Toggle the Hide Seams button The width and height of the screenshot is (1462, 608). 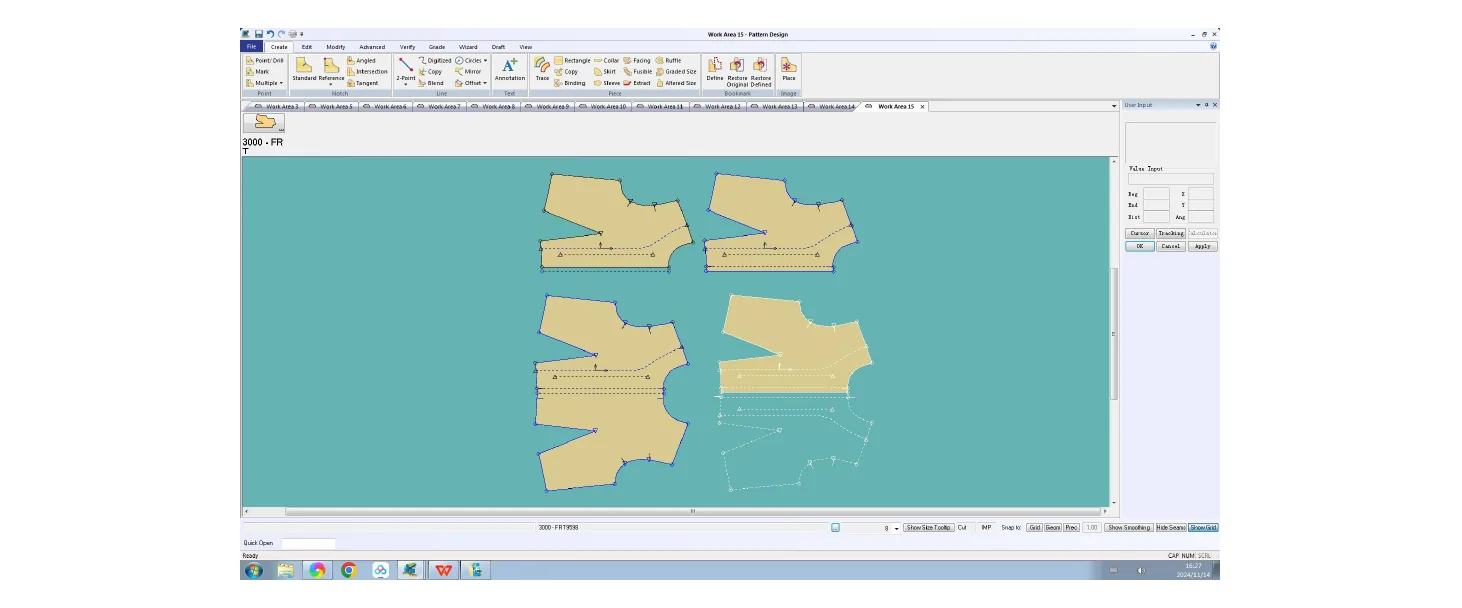[1171, 527]
